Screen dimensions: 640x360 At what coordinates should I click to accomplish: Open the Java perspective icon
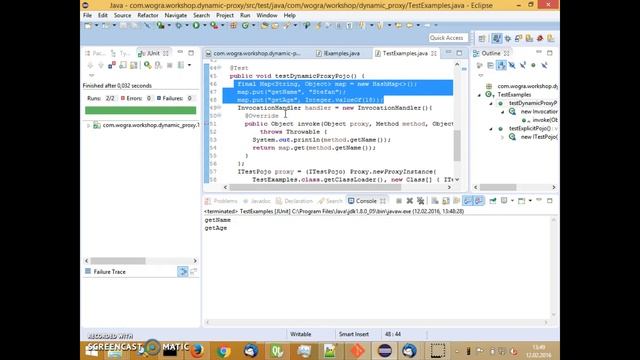[x=496, y=38]
